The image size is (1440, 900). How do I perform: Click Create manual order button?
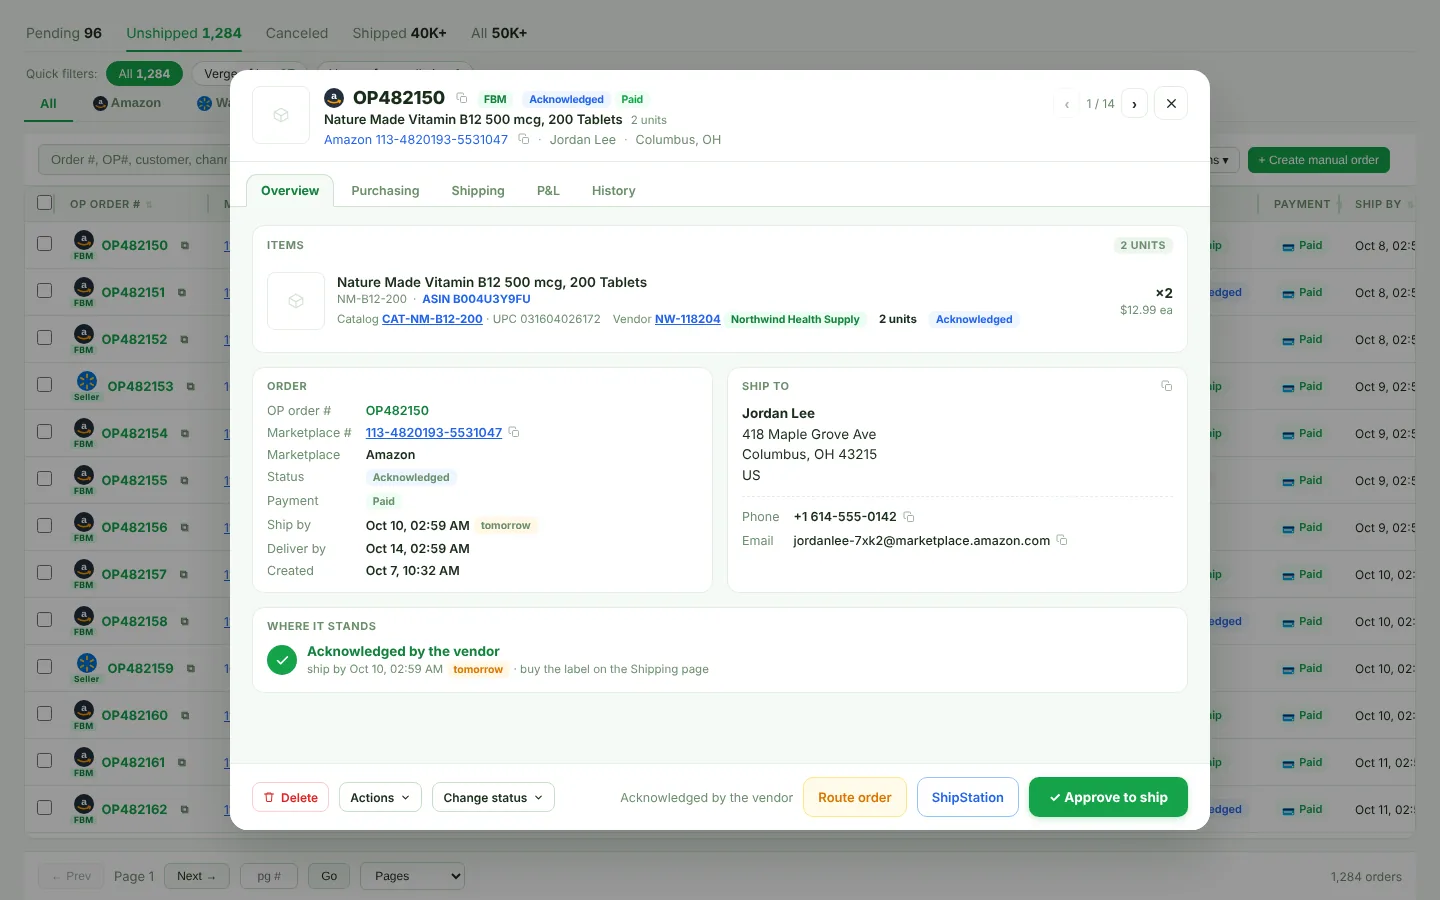click(1318, 160)
